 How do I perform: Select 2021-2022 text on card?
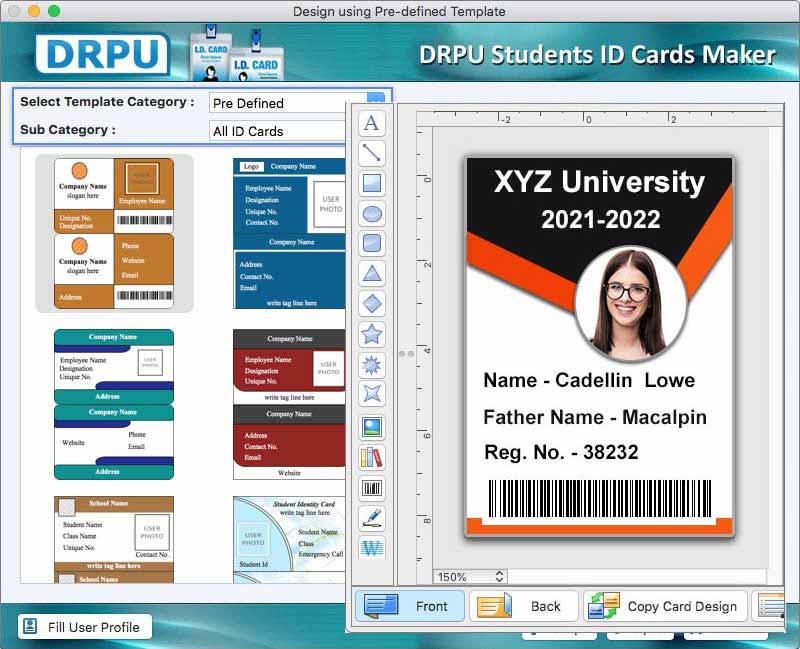601,220
